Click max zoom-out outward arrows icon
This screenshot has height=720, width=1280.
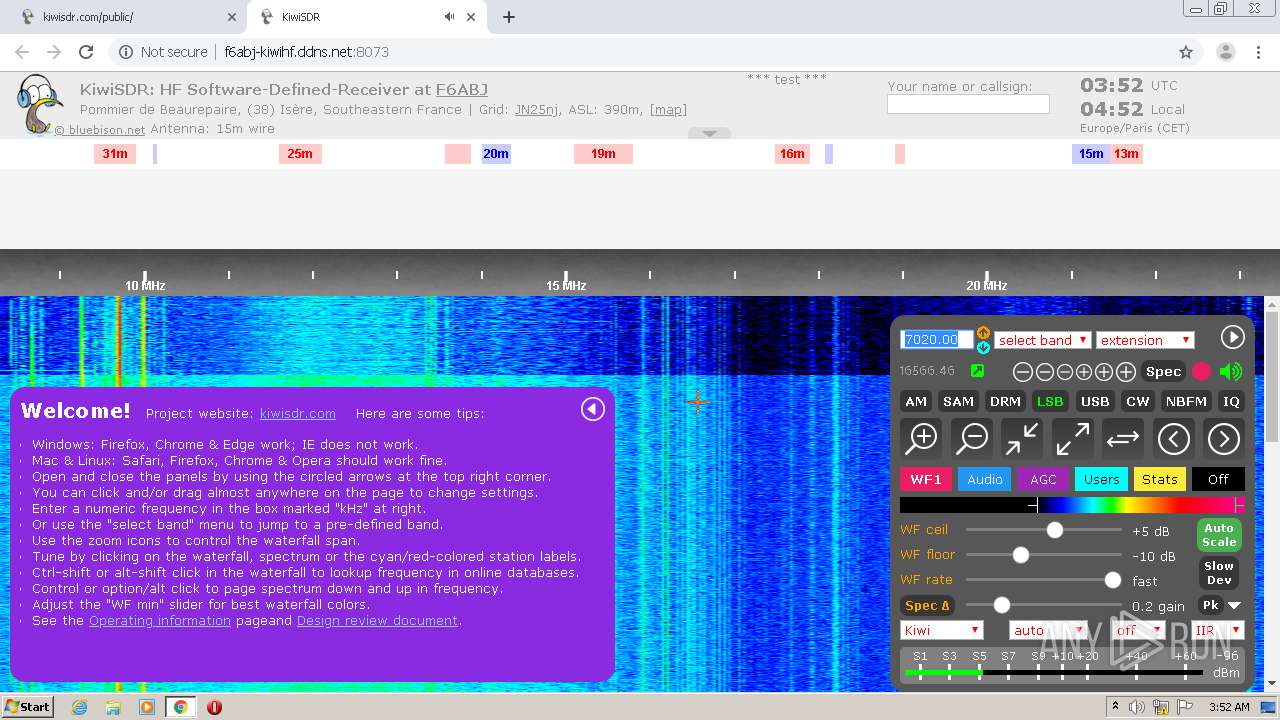coord(1072,438)
